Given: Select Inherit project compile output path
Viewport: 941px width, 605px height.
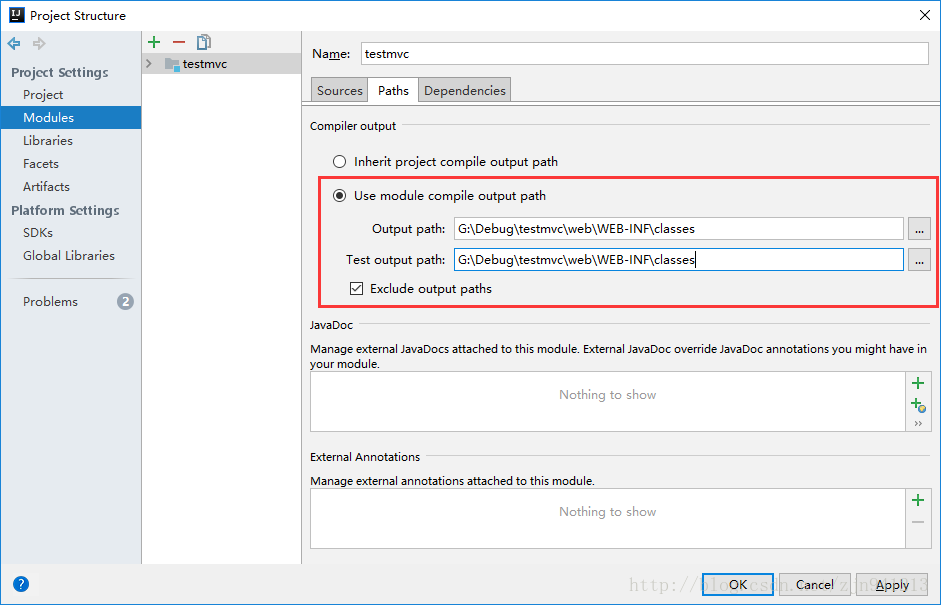Looking at the screenshot, I should [x=340, y=161].
